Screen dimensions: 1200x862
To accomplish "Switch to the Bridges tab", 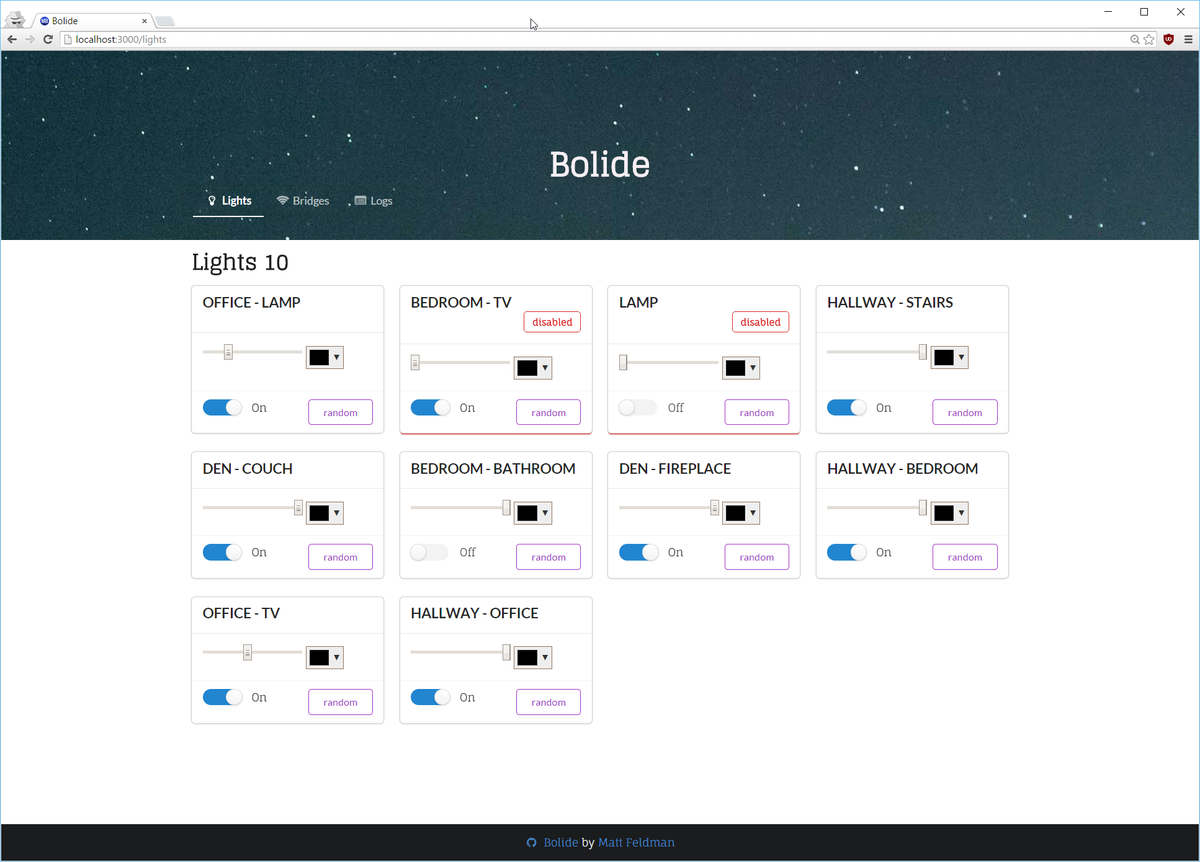I will coord(303,201).
